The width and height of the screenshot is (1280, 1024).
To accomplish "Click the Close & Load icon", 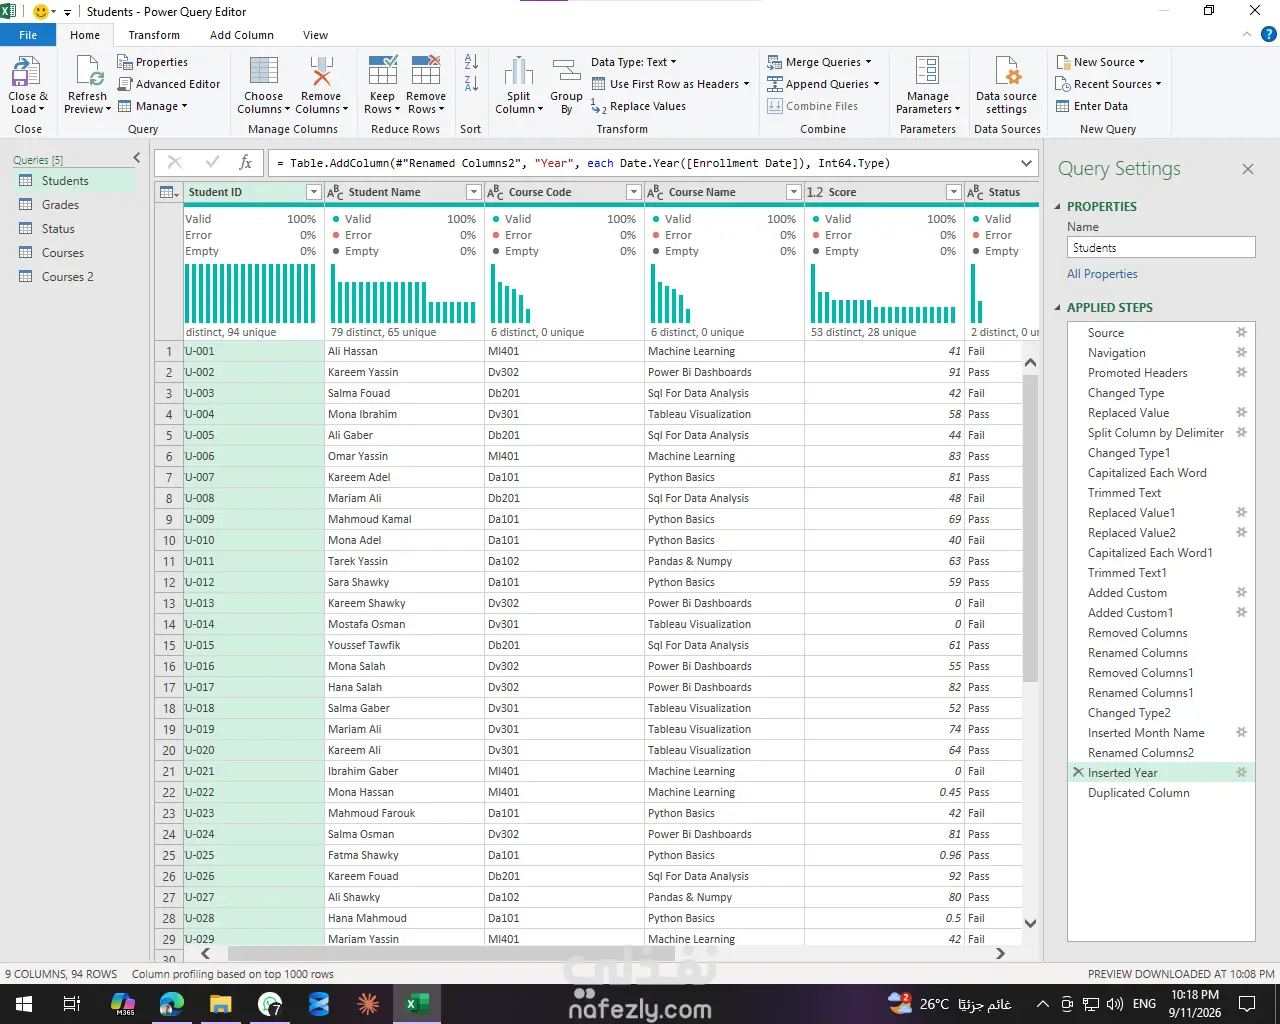I will click(26, 72).
